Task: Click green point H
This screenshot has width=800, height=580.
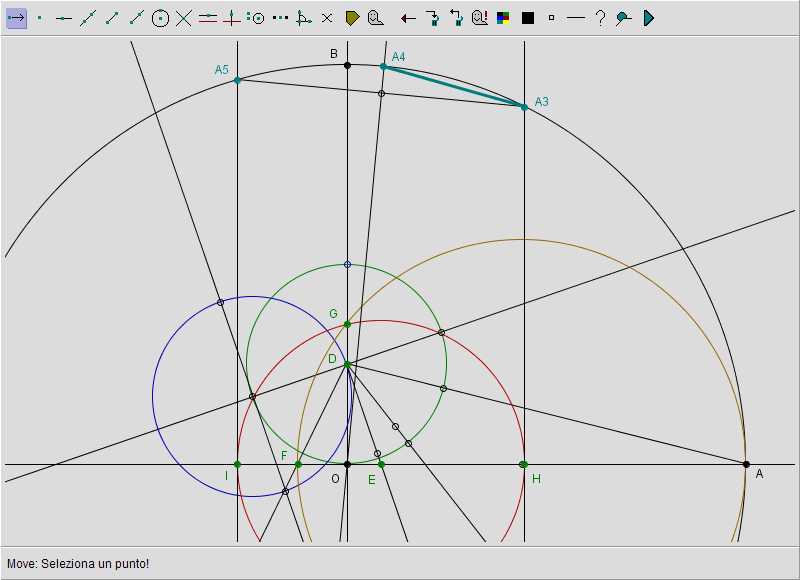Action: click(523, 464)
